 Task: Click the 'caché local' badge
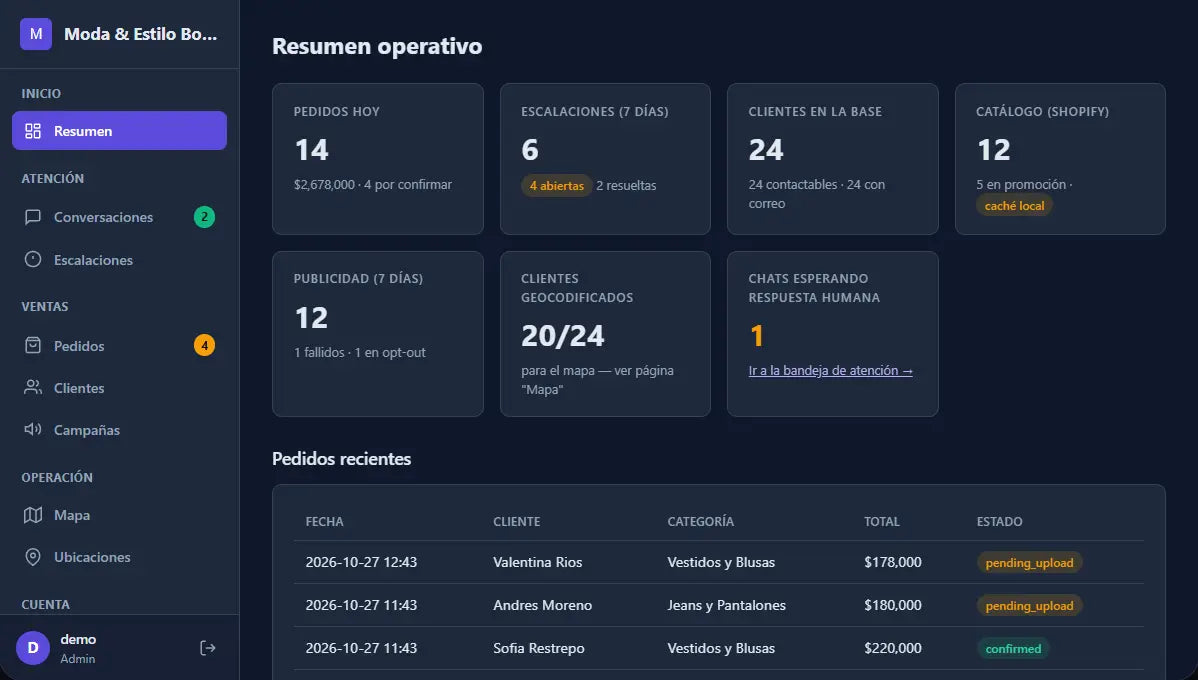[1014, 206]
